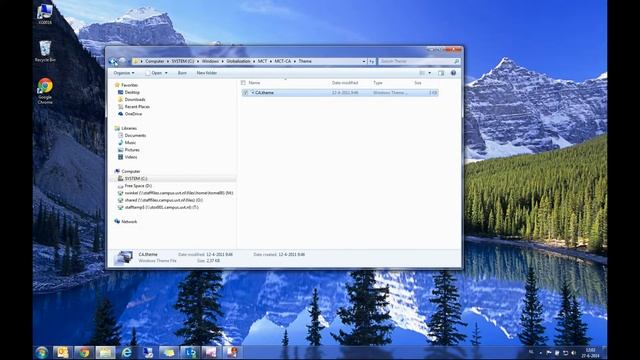Open the Explorer help icon
This screenshot has height=360, width=640.
[453, 73]
